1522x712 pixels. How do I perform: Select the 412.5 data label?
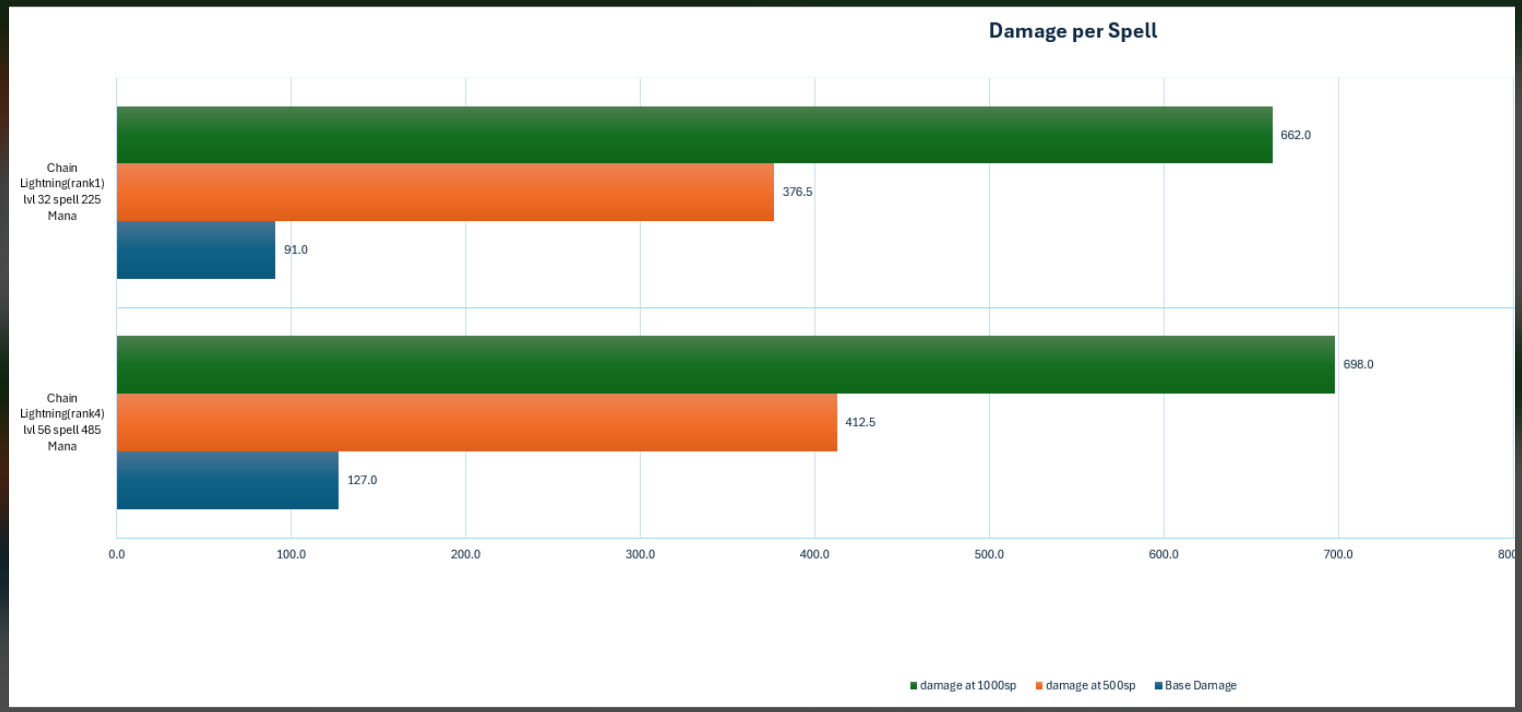860,422
